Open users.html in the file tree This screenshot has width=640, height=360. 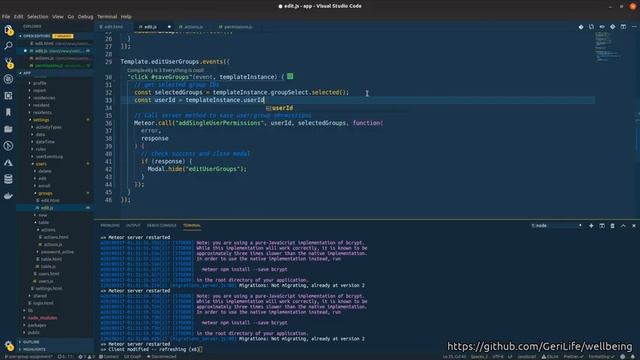[48, 274]
